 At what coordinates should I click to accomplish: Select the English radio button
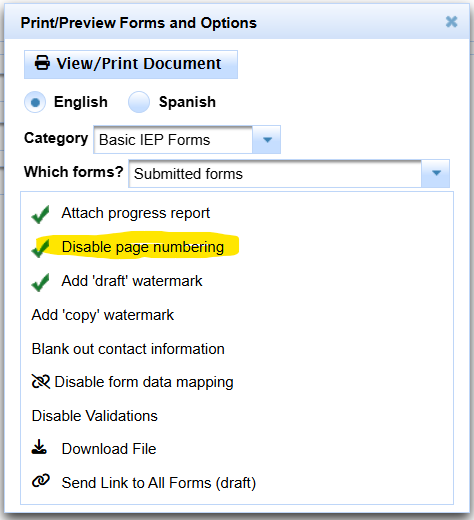click(x=35, y=102)
